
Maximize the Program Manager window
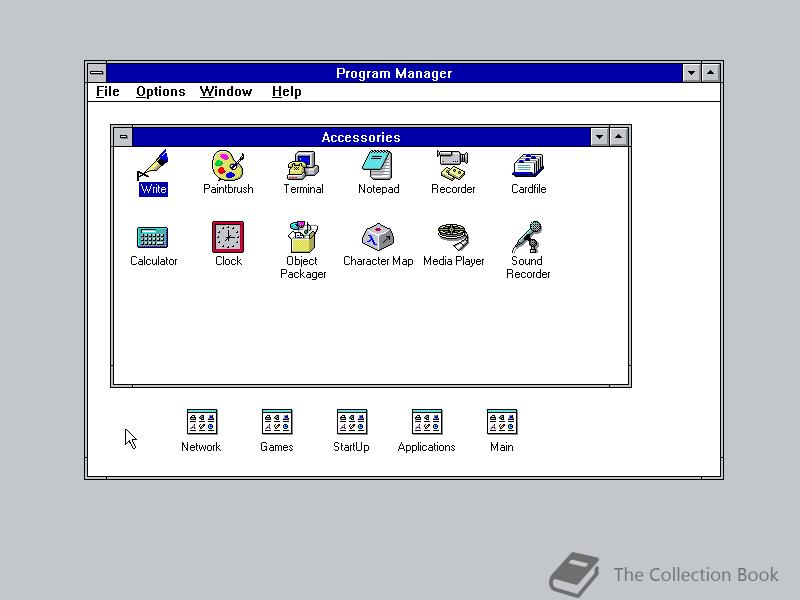coord(710,73)
